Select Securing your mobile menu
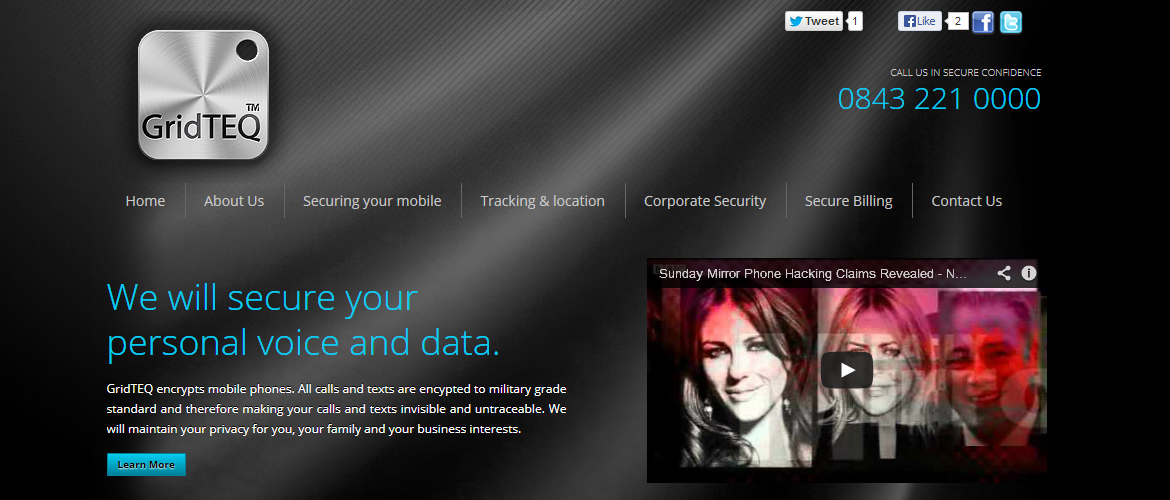 (372, 201)
